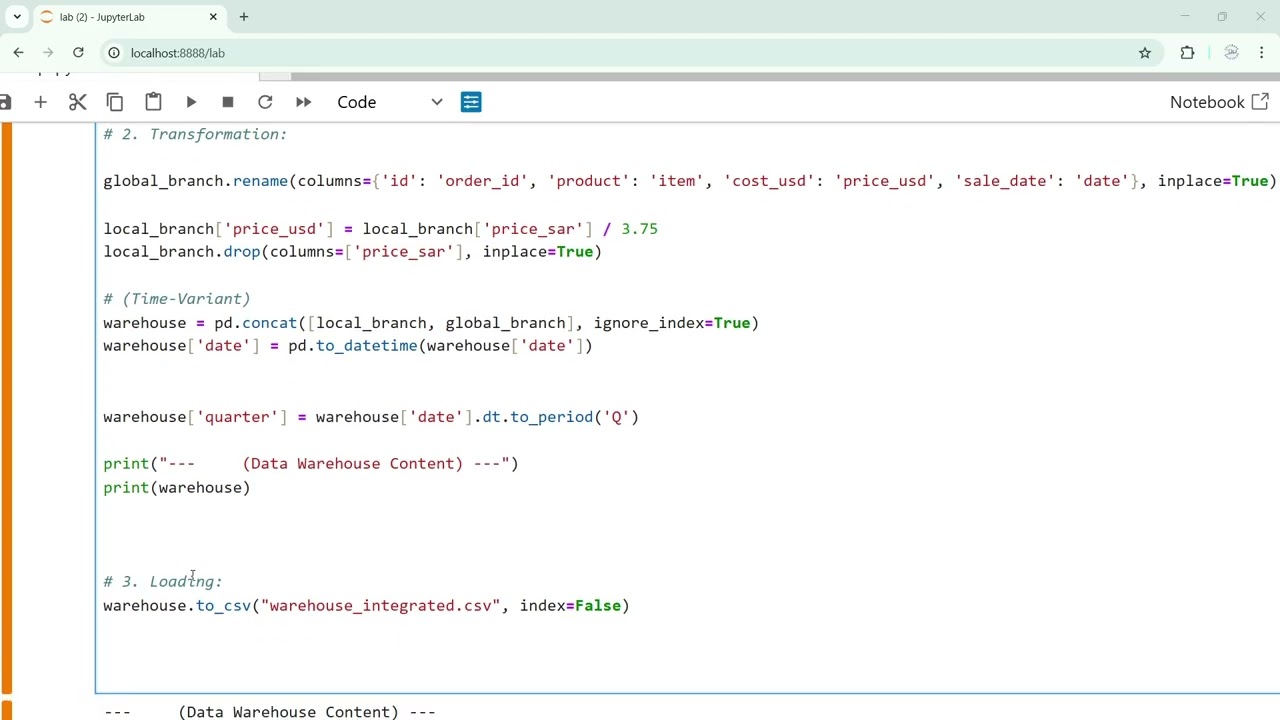Image resolution: width=1280 pixels, height=720 pixels.
Task: Click the orange cell collapser bar
Action: [x=7, y=407]
